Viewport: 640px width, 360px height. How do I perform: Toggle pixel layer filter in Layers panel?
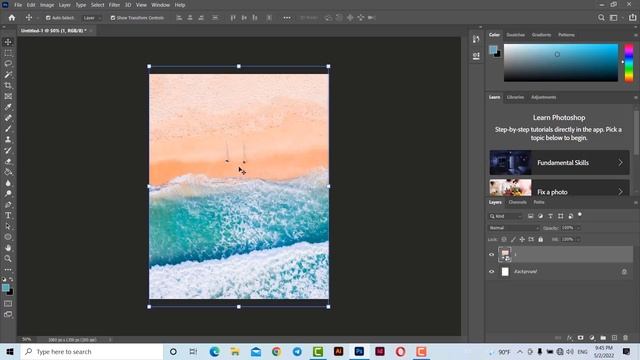tap(530, 216)
